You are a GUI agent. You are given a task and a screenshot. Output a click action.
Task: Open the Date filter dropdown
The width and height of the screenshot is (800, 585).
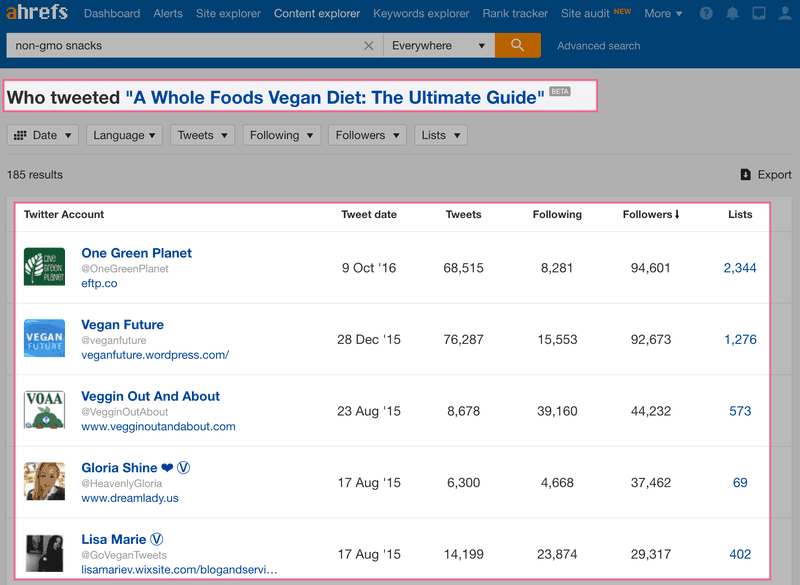(43, 135)
